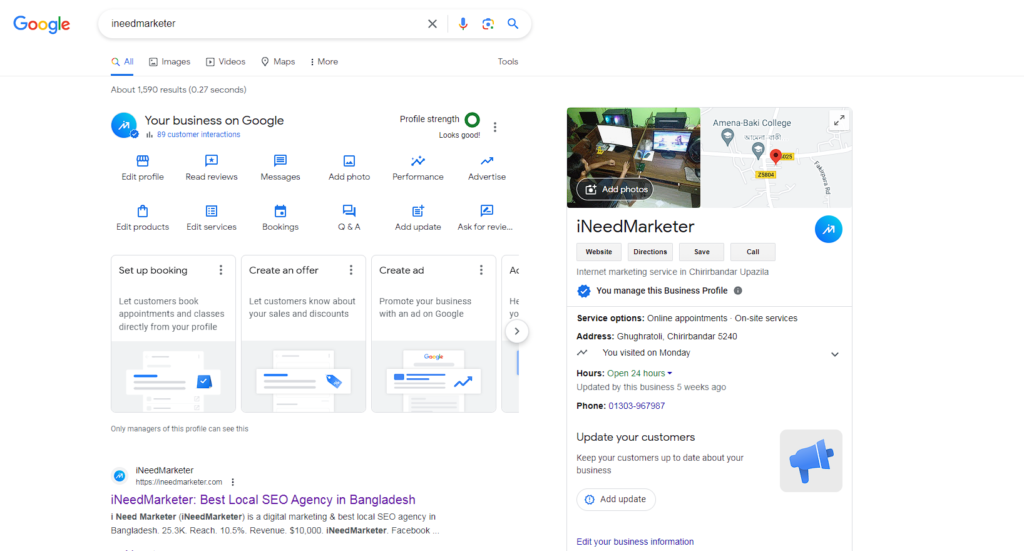Click info icon next to You manage this Business Profile
Viewport: 1024px width, 551px height.
[738, 291]
